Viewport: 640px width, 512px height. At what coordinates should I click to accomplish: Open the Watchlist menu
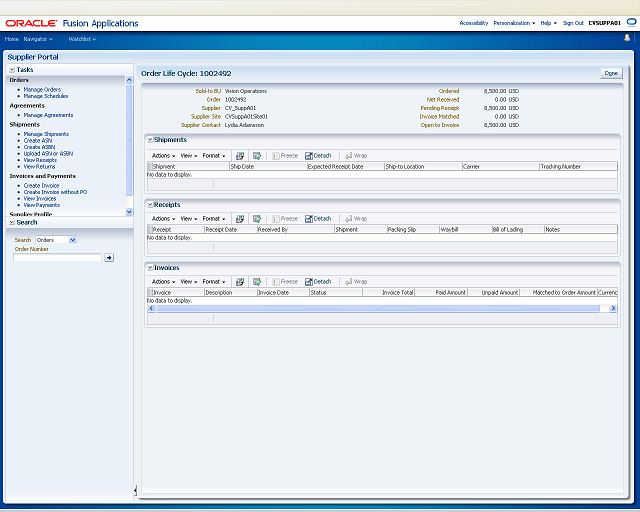(x=82, y=39)
